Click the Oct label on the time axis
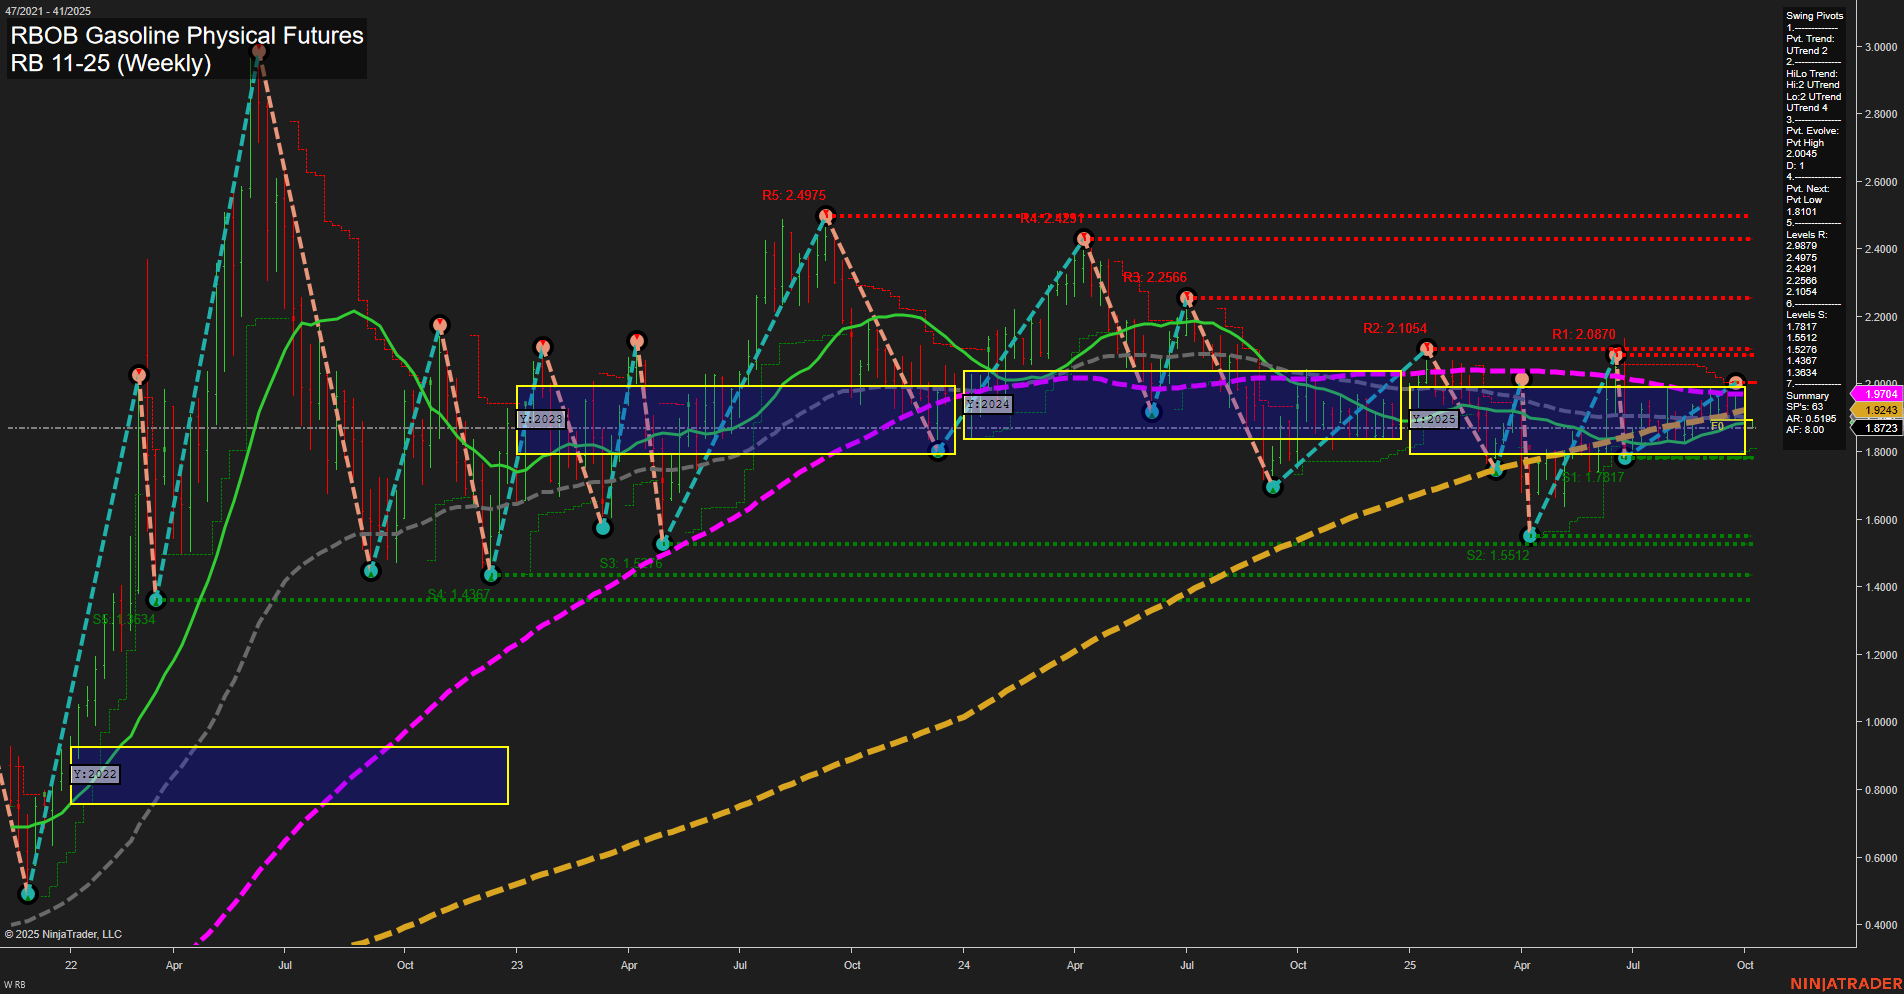 pos(1746,965)
